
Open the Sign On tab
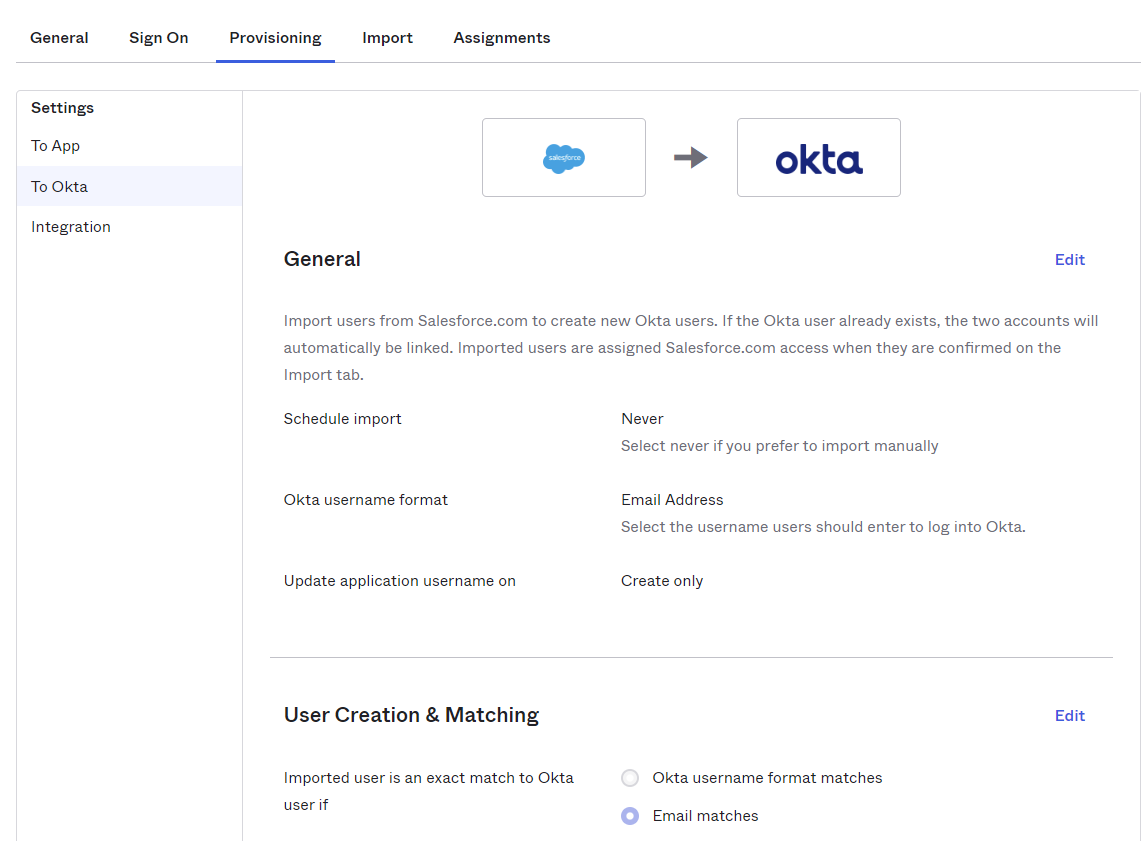[158, 38]
